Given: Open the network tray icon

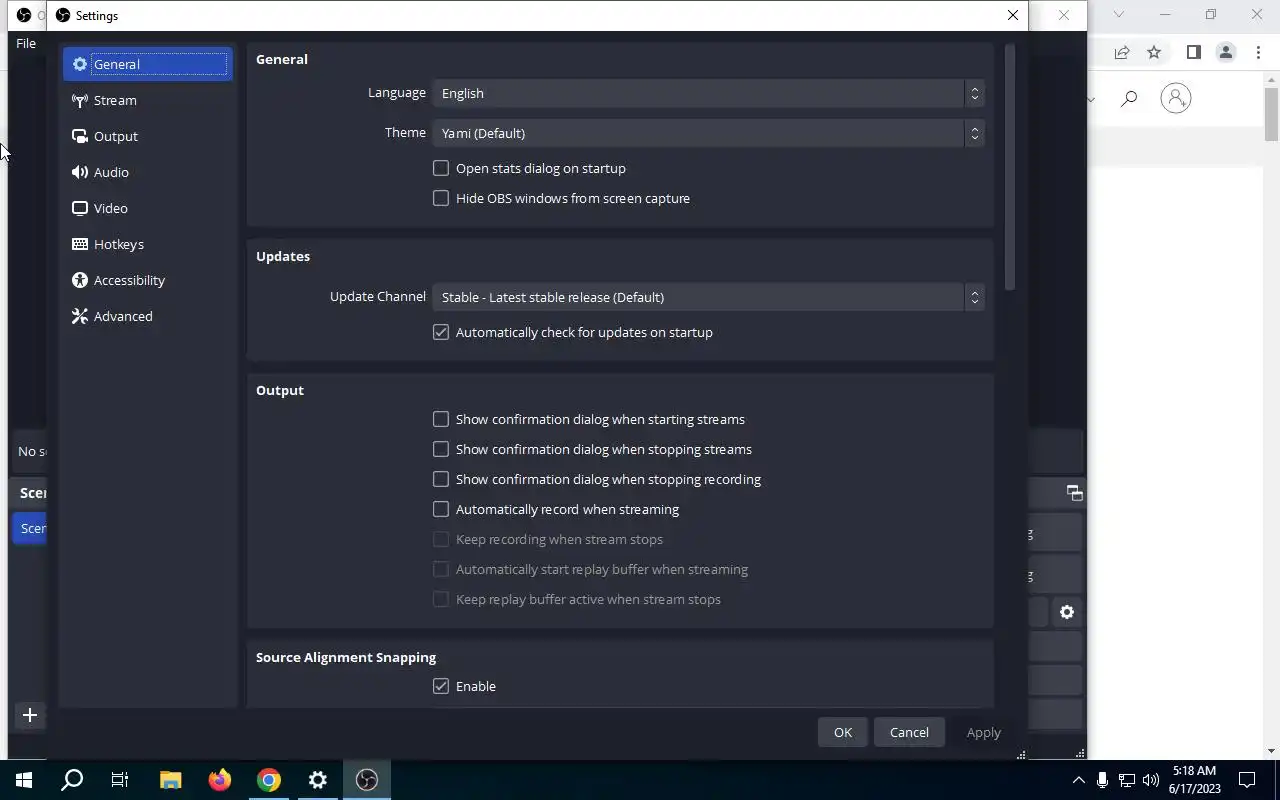Looking at the screenshot, I should [x=1127, y=780].
